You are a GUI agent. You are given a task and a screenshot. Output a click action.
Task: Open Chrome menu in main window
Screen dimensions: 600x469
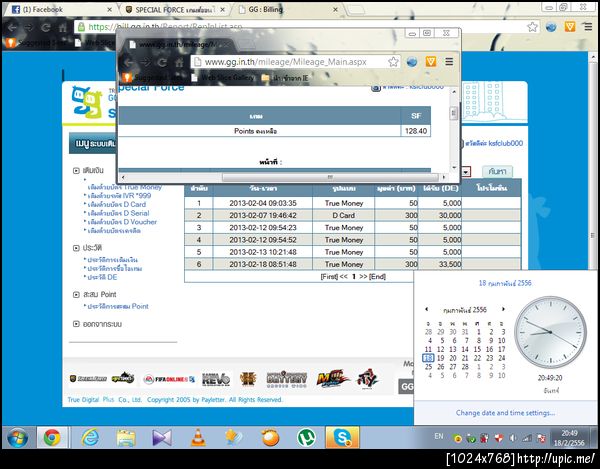588,27
